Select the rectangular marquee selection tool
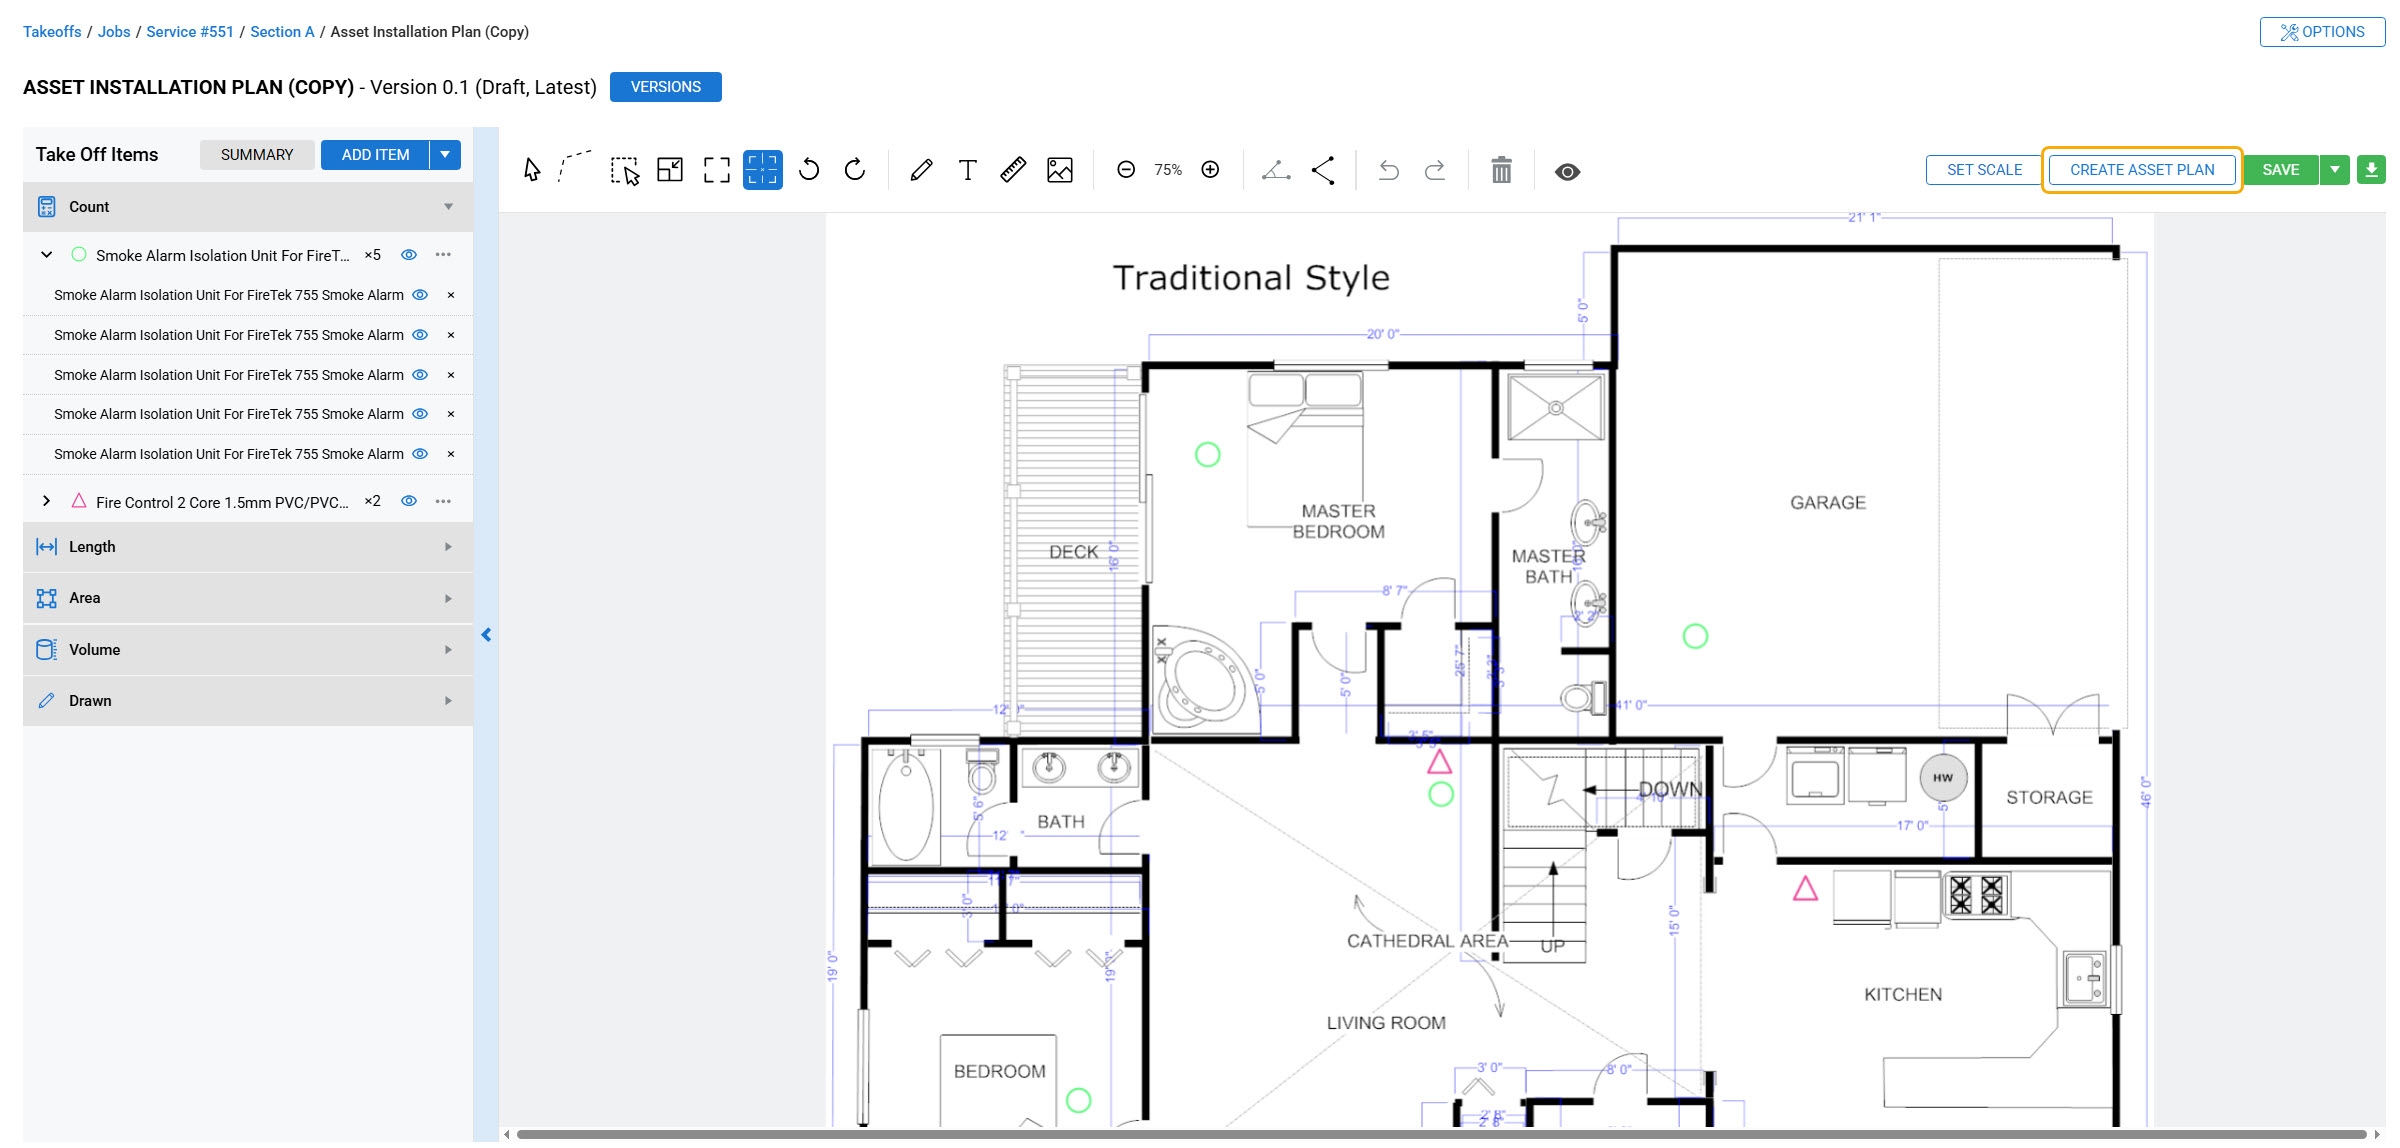 pos(623,170)
